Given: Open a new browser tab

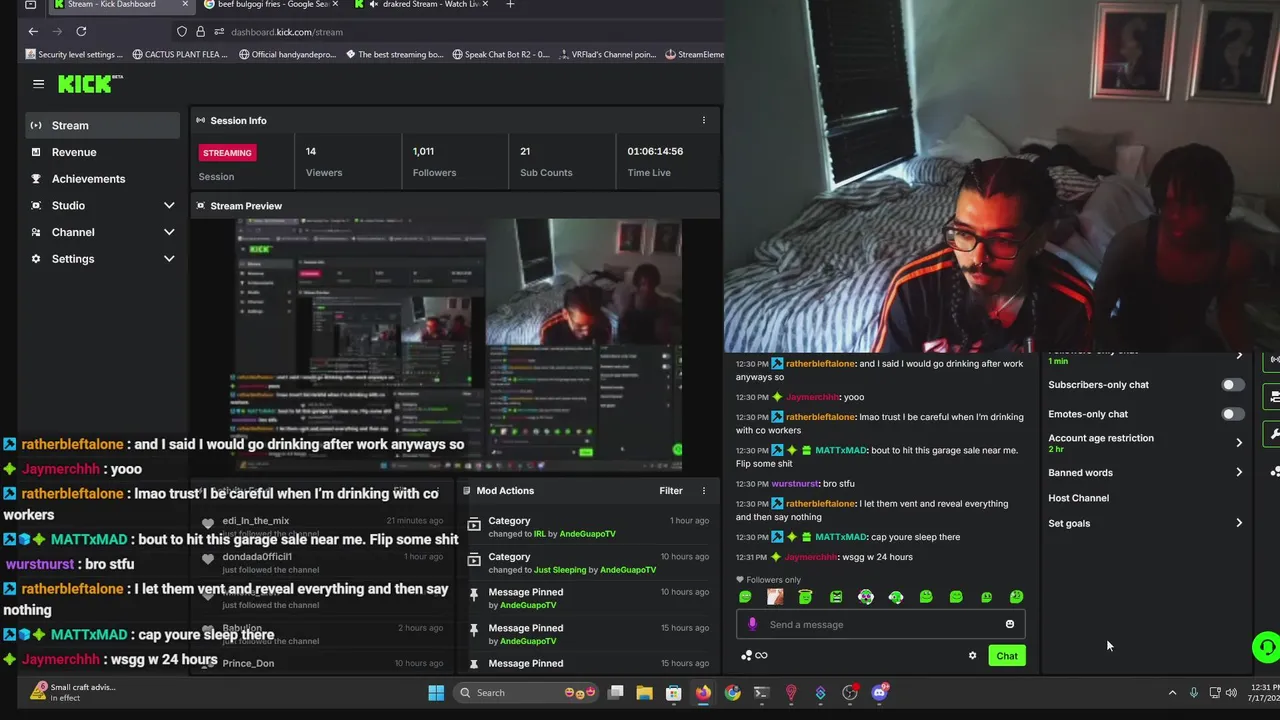Looking at the screenshot, I should [x=510, y=5].
